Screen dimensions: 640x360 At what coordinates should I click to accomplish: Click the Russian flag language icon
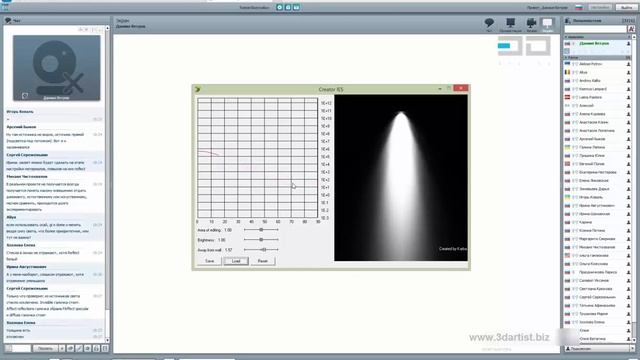(x=578, y=7)
